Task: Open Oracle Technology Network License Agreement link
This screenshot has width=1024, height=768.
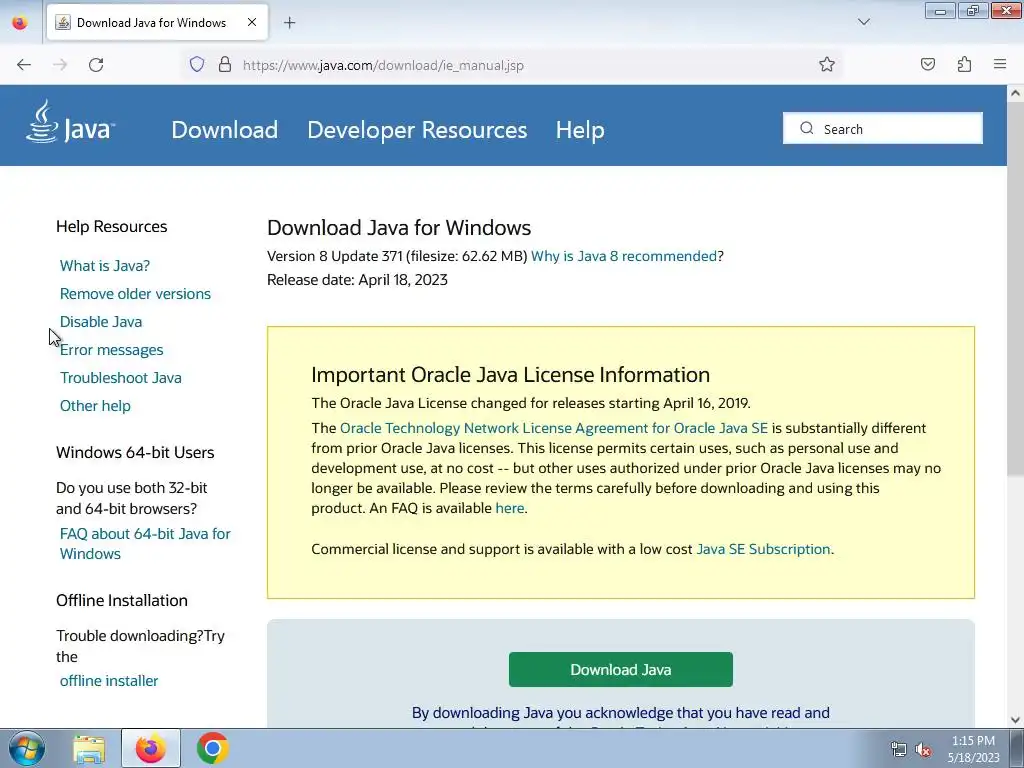Action: [554, 428]
